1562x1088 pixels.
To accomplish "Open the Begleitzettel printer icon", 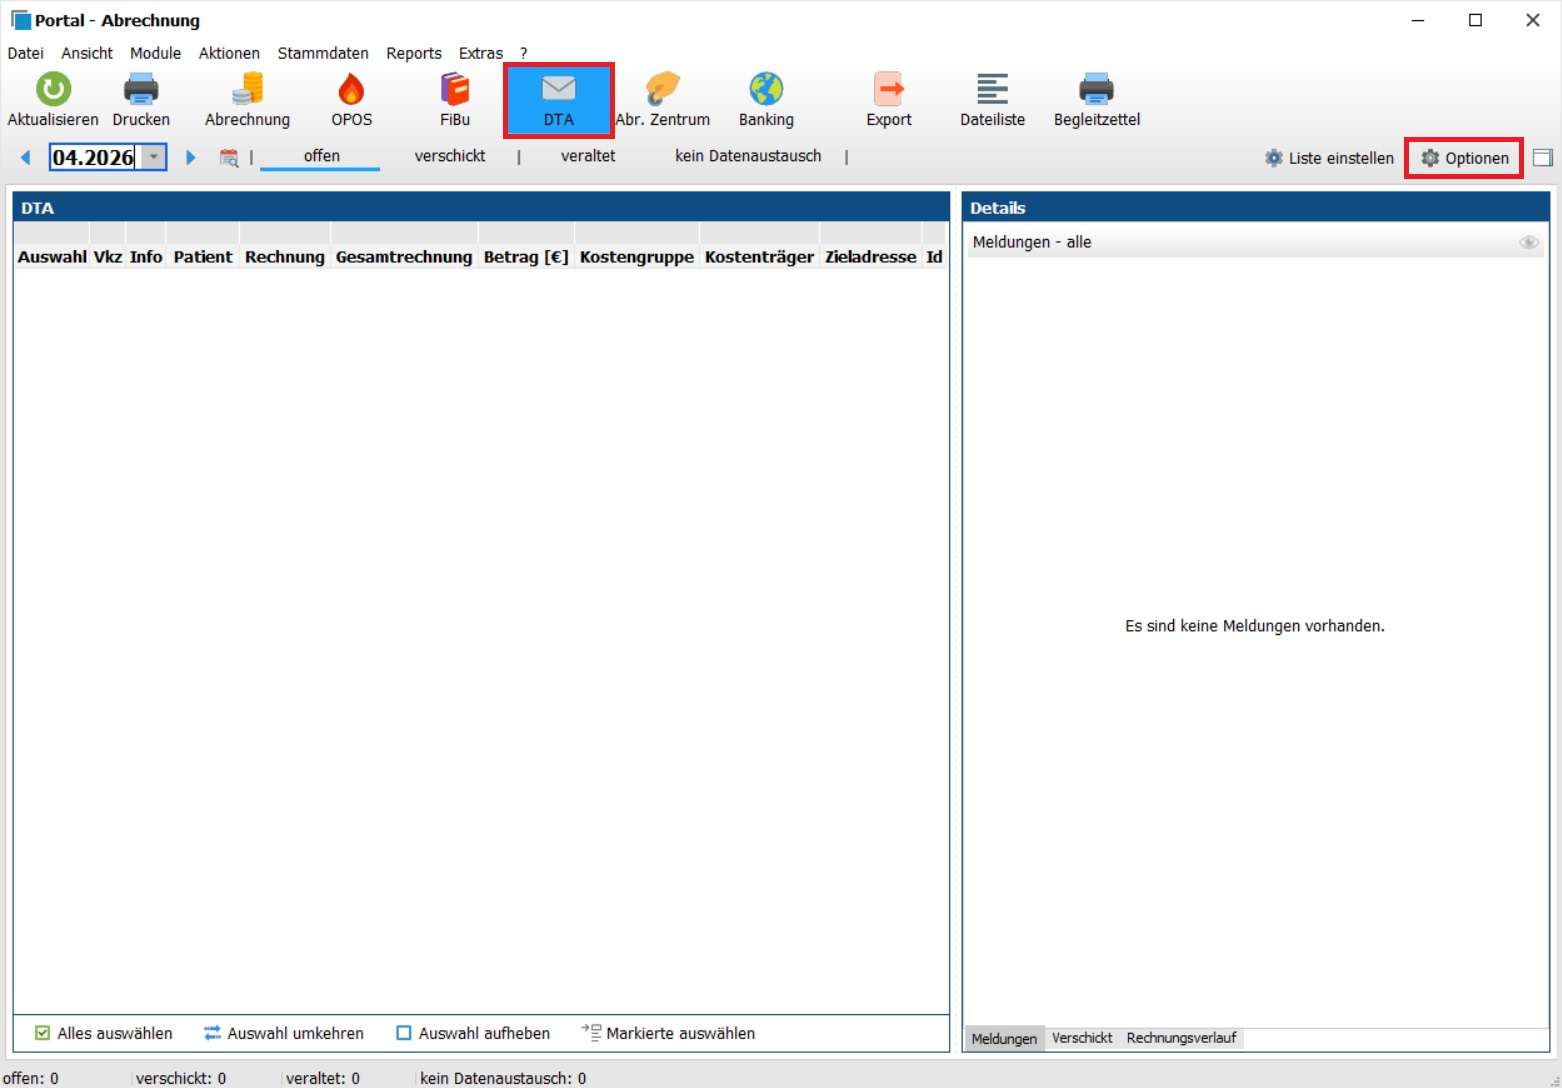I will pos(1096,90).
